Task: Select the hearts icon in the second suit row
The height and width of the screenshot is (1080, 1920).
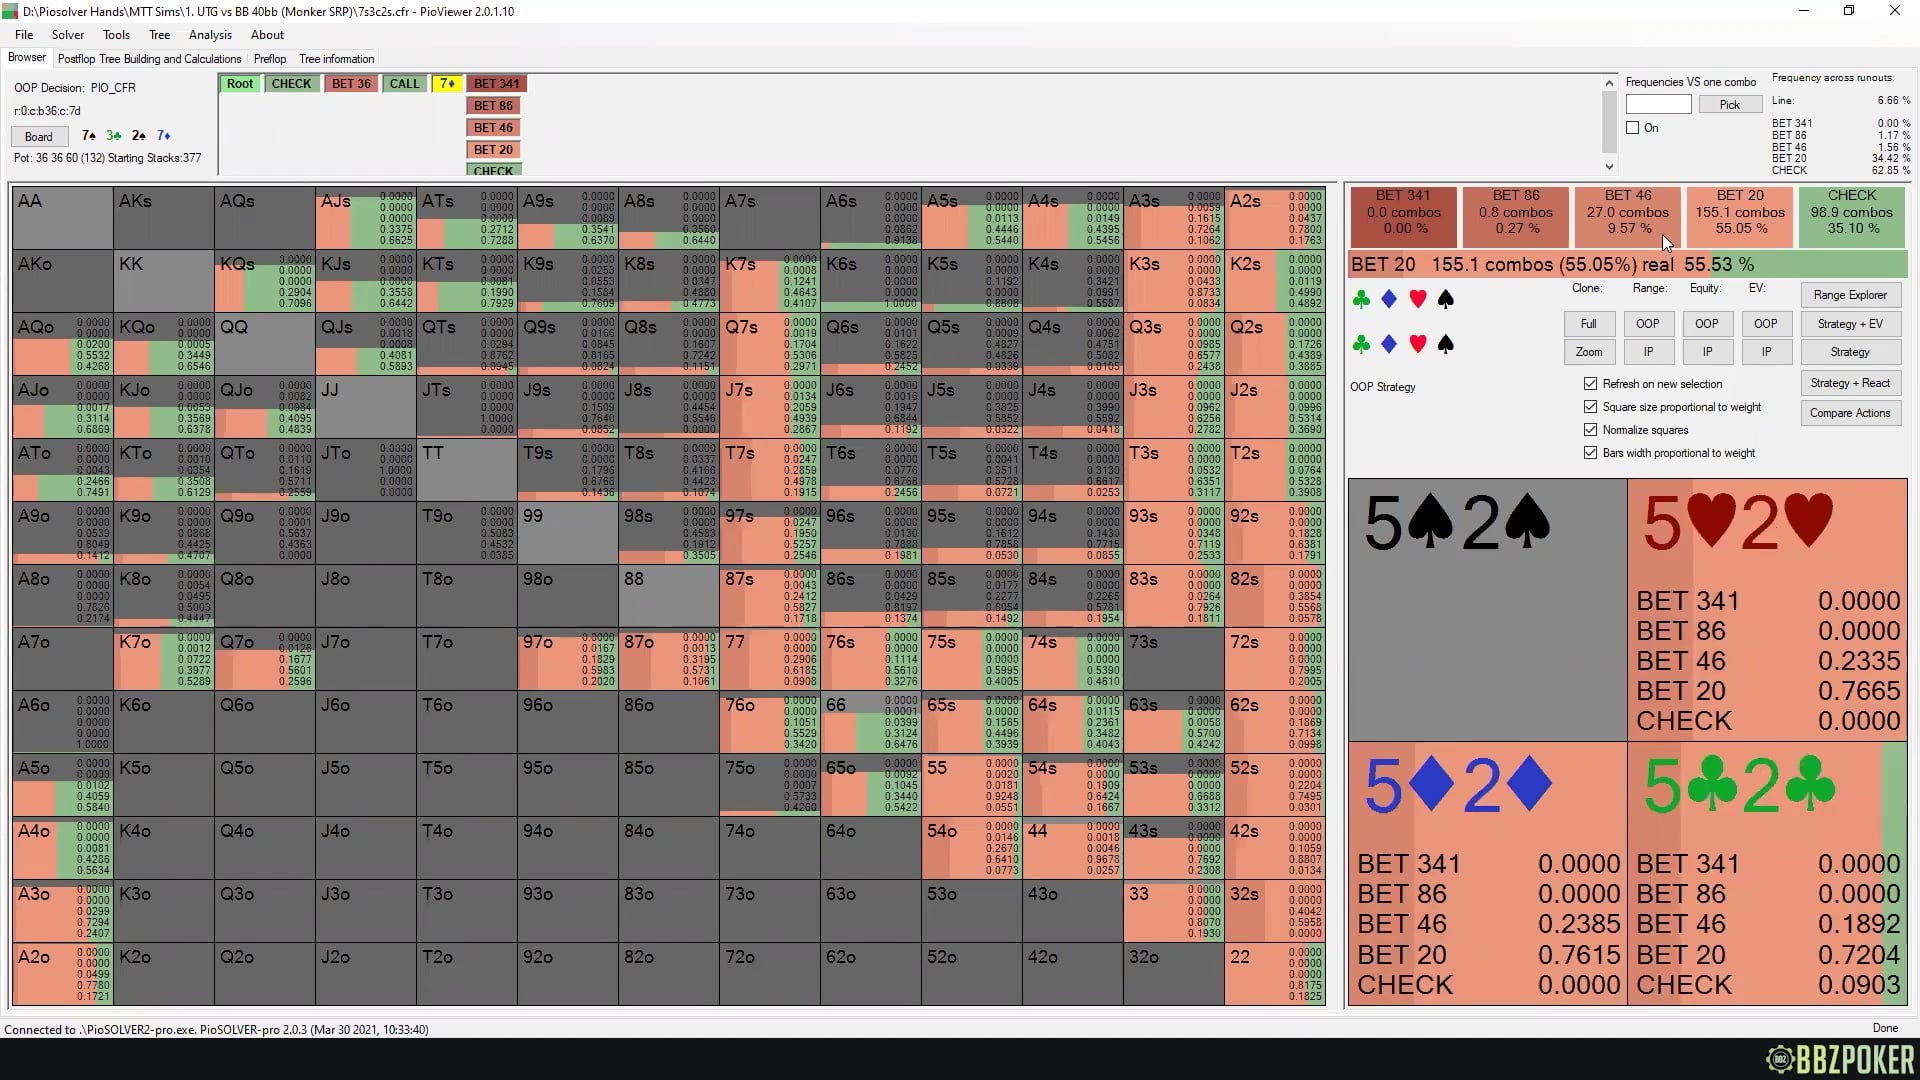Action: (x=1417, y=344)
